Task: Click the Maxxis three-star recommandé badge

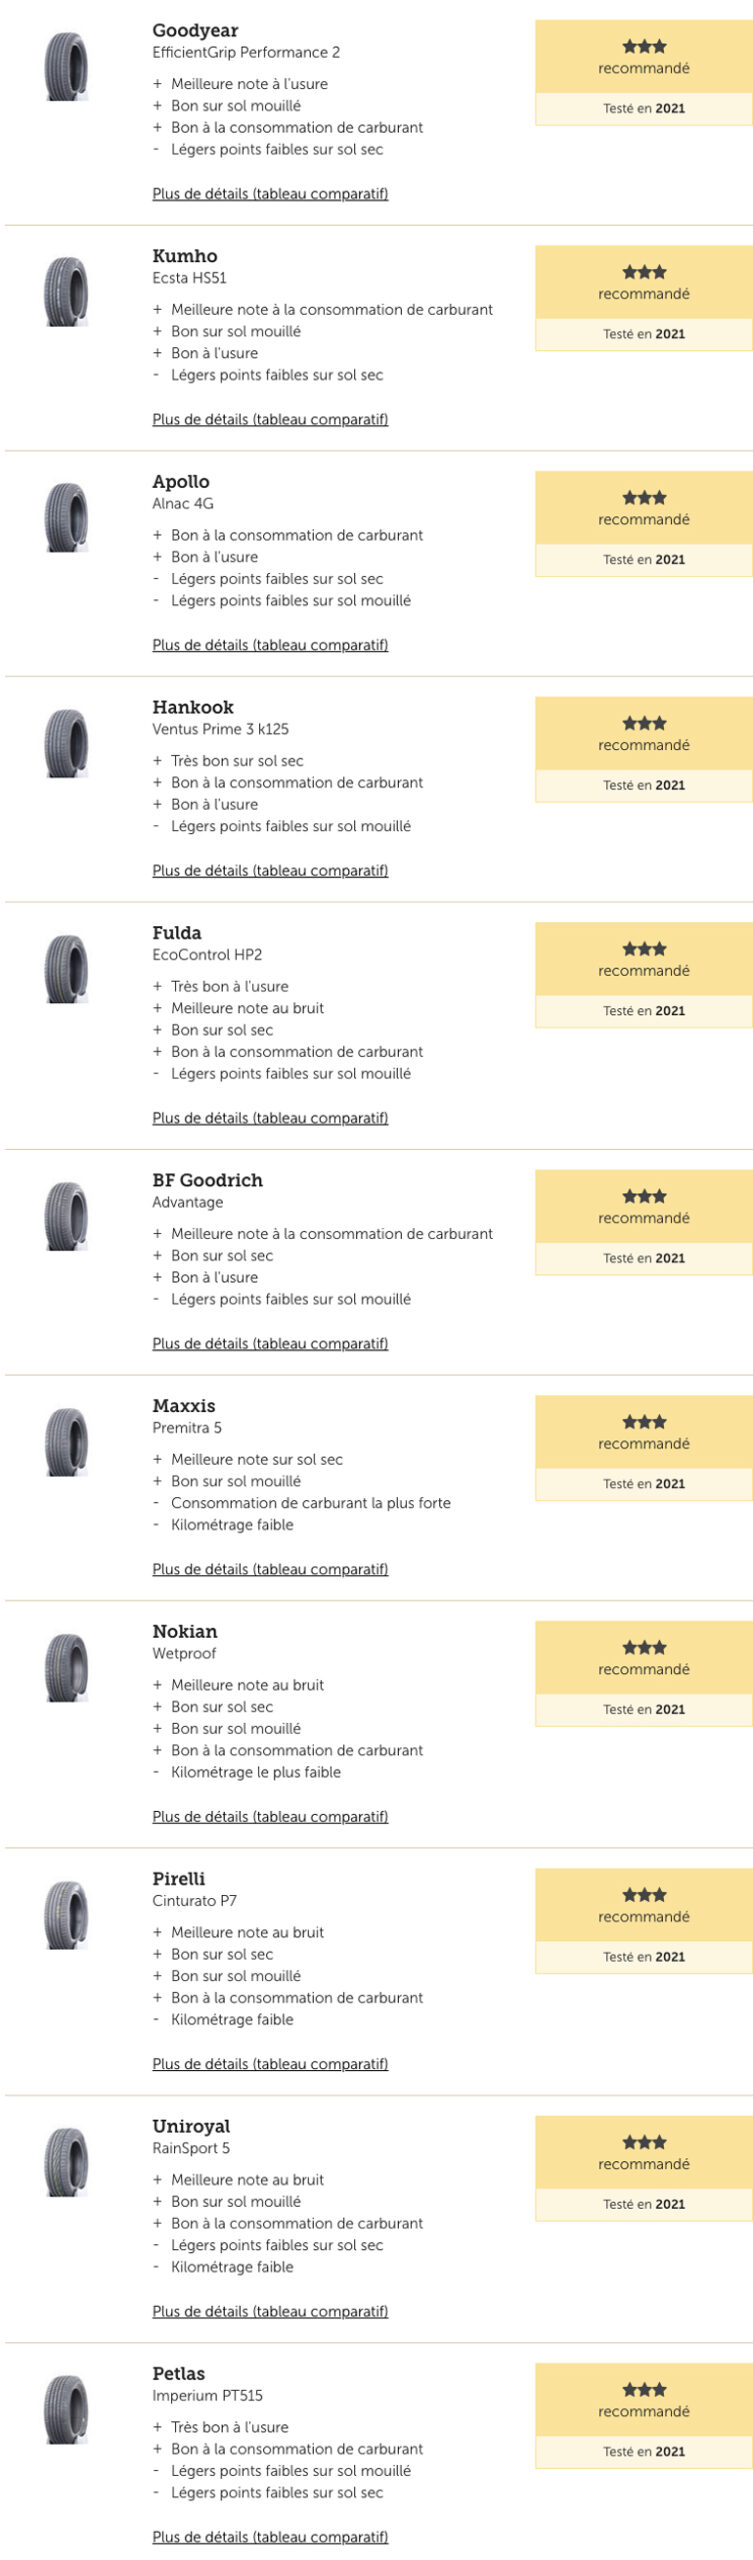Action: tap(644, 1432)
